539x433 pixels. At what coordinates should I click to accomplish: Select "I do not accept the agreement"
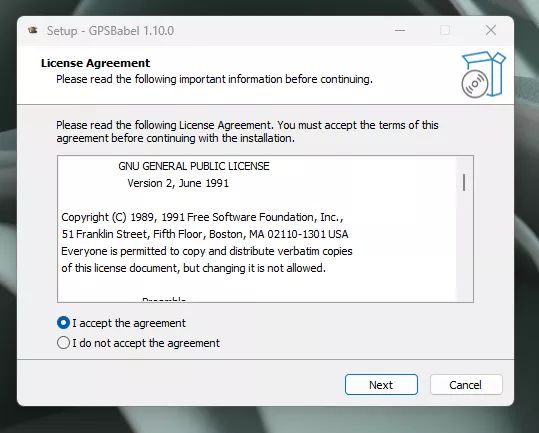click(63, 343)
